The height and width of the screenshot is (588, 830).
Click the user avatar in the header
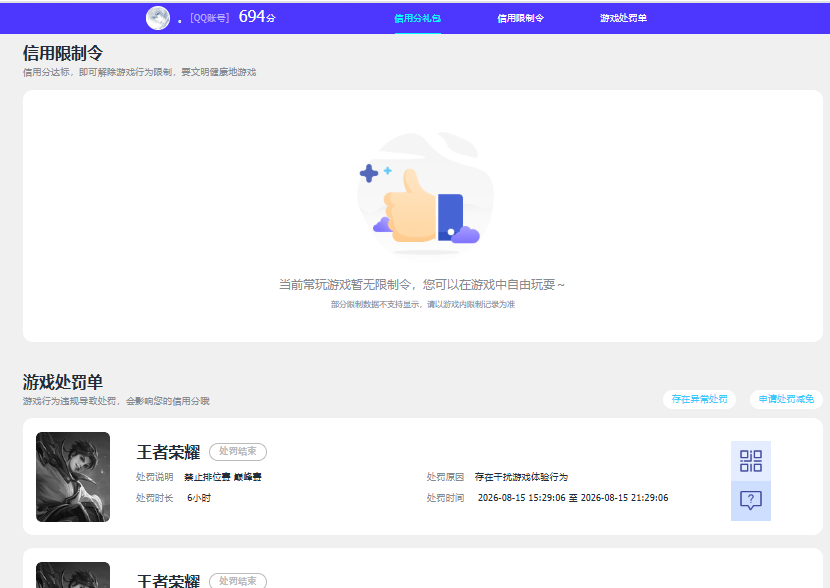click(x=158, y=18)
